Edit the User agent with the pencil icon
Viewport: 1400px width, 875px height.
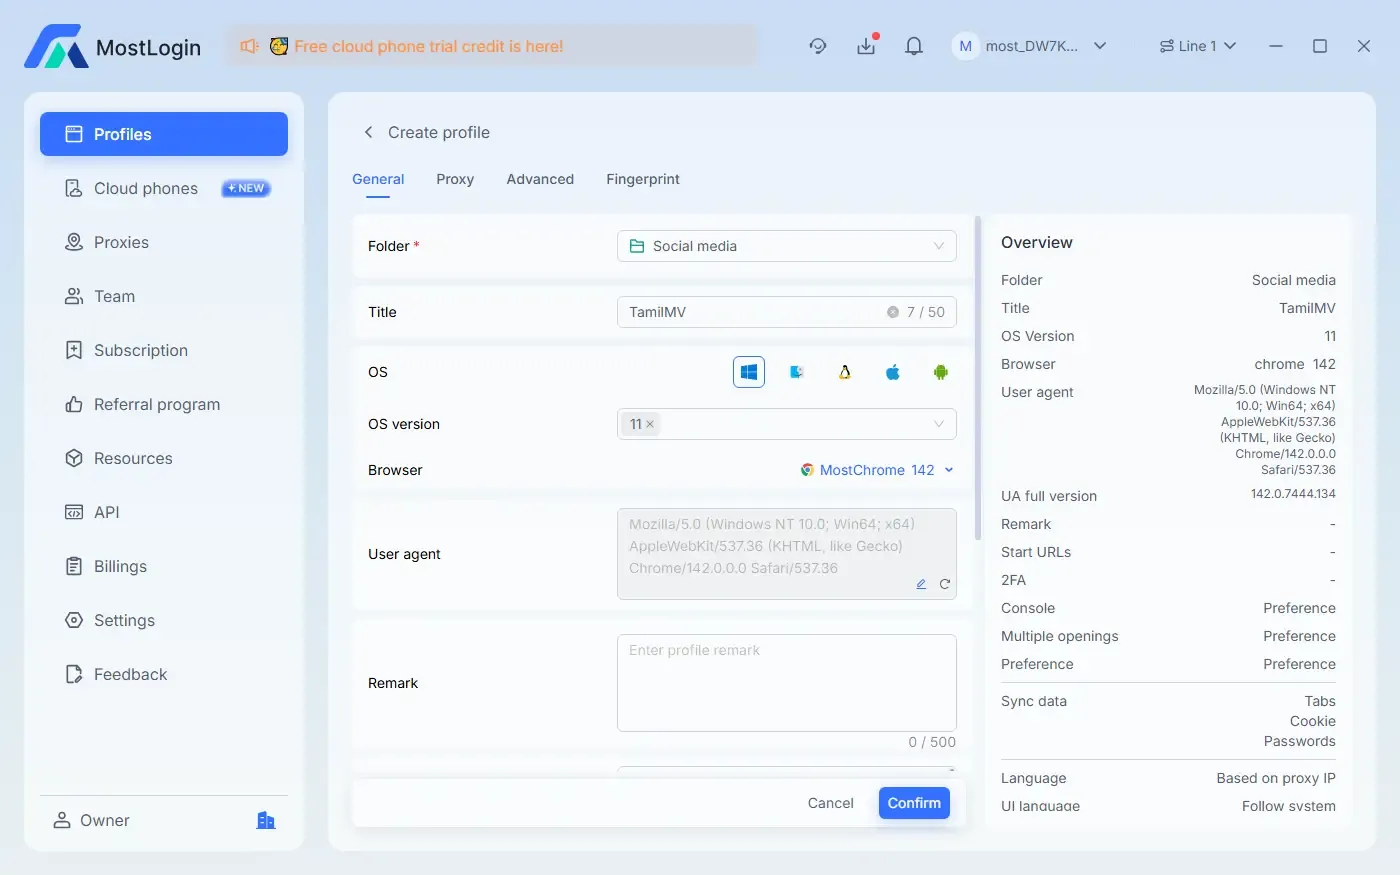coord(921,583)
